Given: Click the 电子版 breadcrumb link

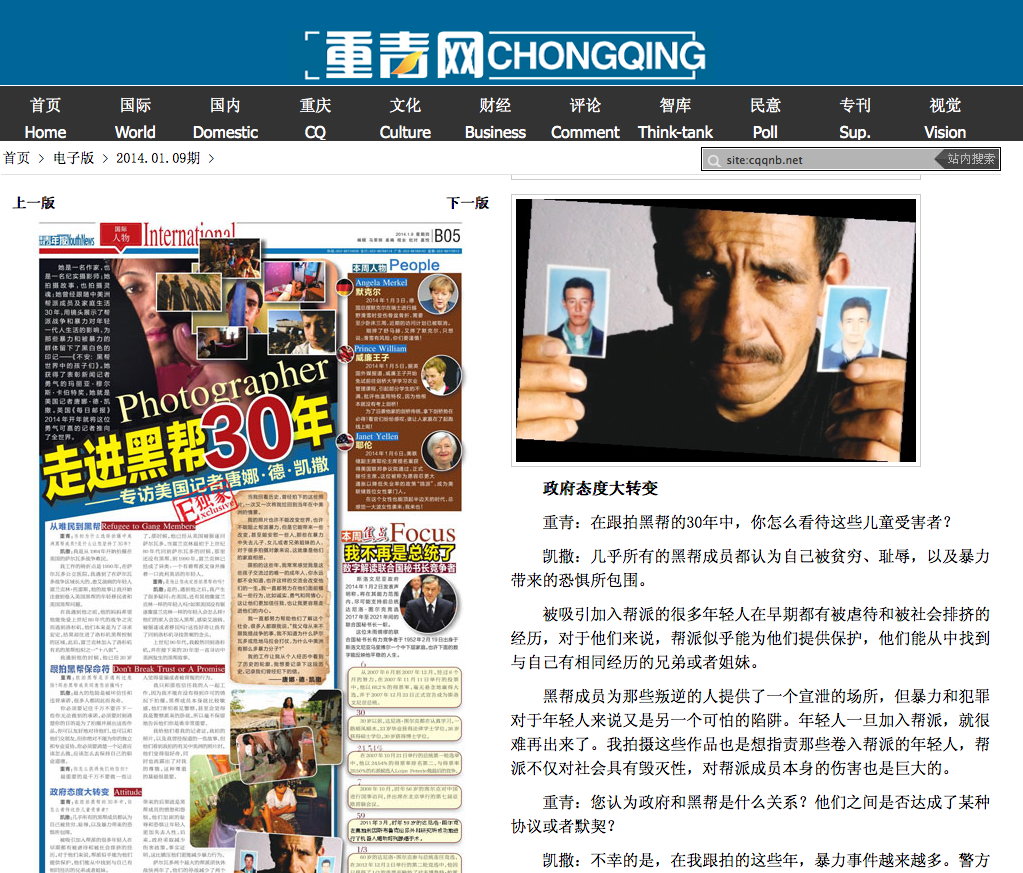Looking at the screenshot, I should click(73, 158).
